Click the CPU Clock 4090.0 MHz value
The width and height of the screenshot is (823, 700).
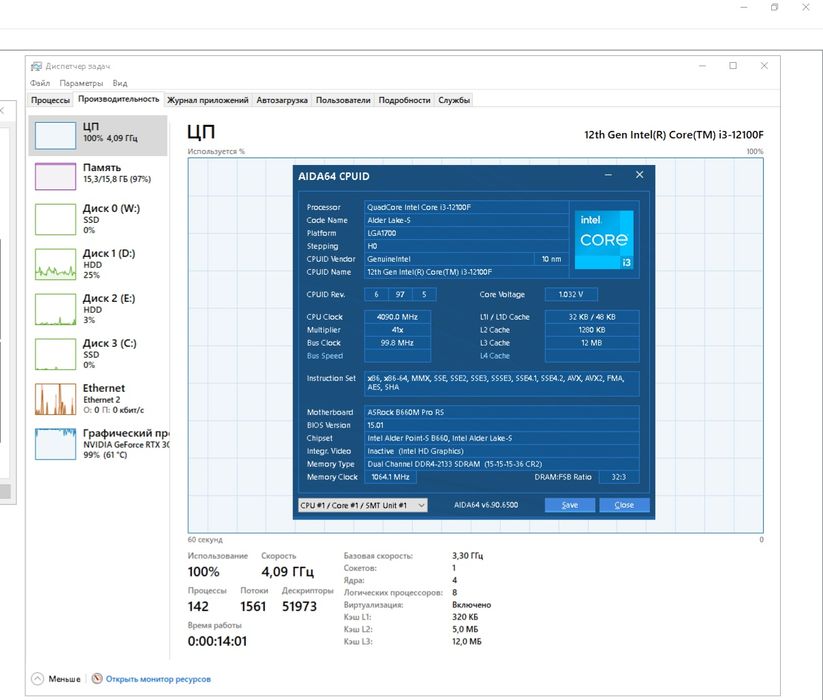(397, 317)
